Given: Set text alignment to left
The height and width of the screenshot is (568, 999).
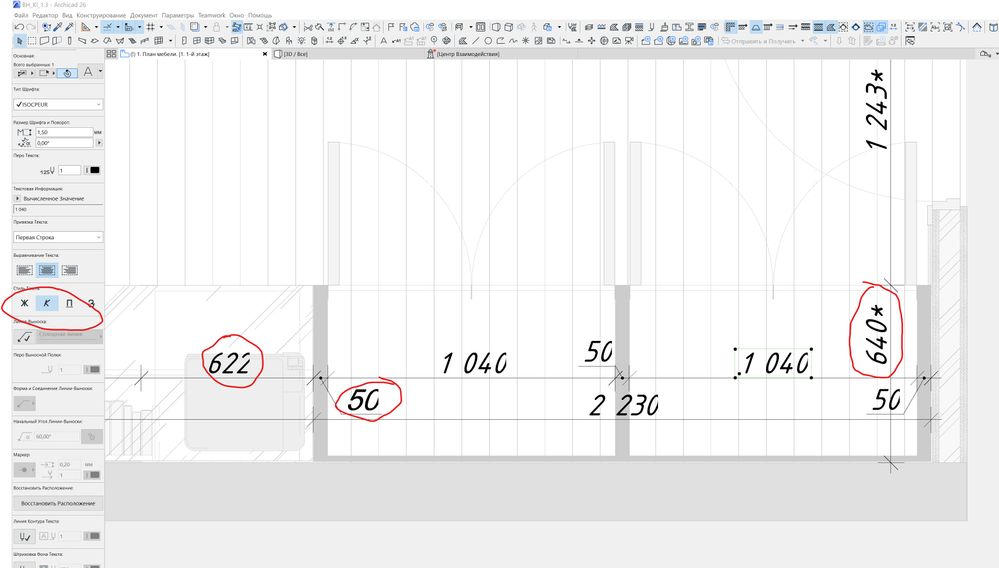Looking at the screenshot, I should pyautogui.click(x=24, y=271).
